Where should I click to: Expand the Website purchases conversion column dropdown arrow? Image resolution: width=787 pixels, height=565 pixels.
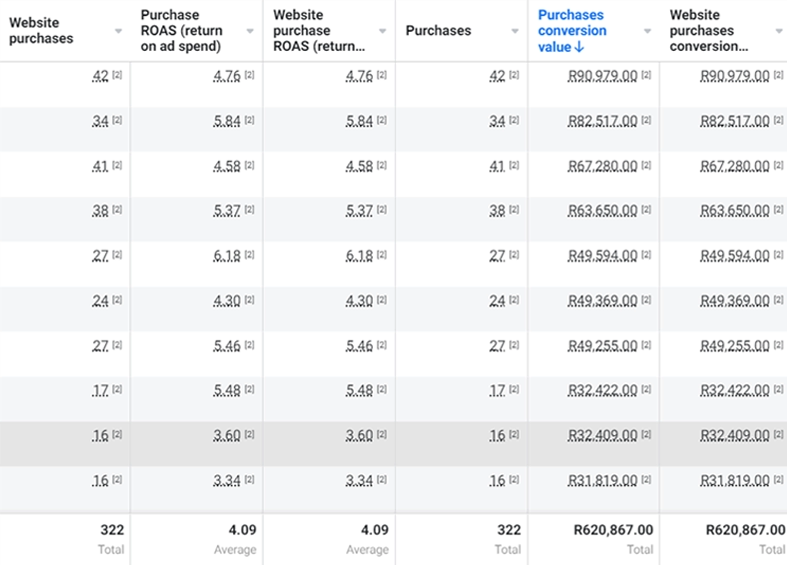pyautogui.click(x=778, y=31)
